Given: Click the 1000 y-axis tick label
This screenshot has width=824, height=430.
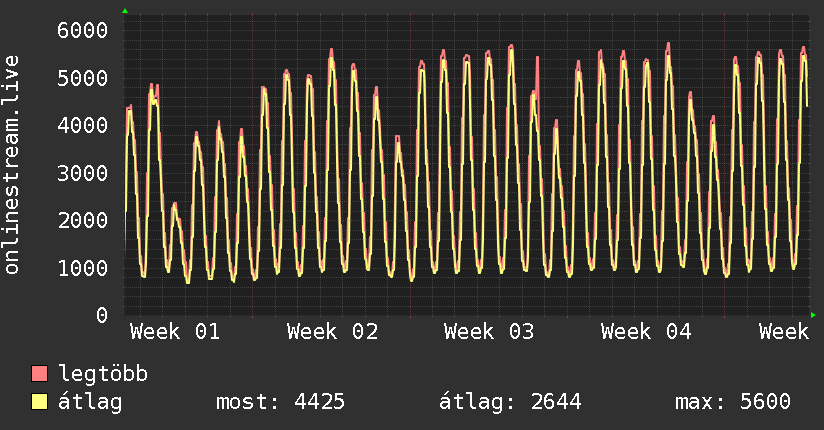Looking at the screenshot, I should 81,268.
